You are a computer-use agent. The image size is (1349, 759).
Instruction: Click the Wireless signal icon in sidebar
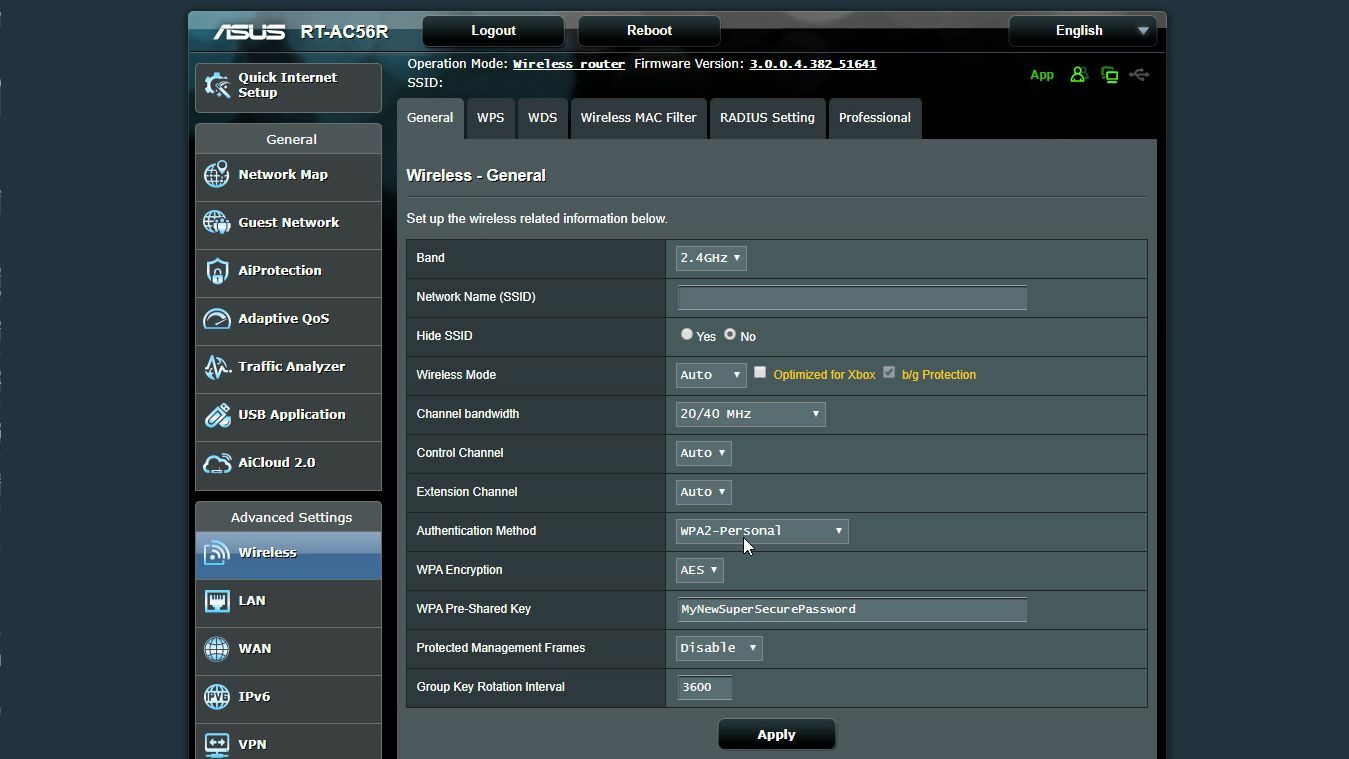[x=217, y=553]
